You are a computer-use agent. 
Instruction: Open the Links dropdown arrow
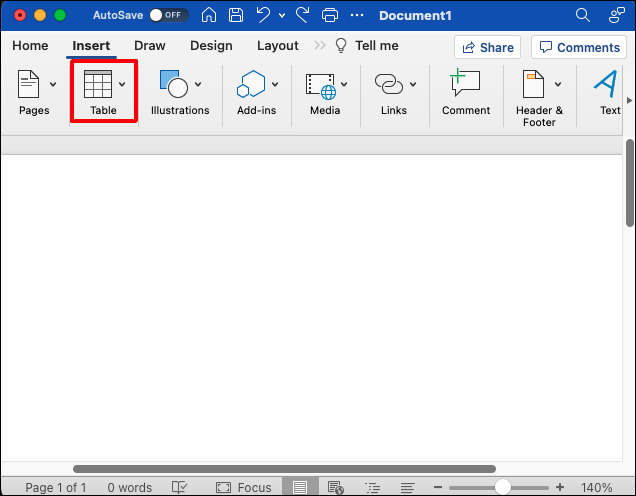click(x=413, y=84)
